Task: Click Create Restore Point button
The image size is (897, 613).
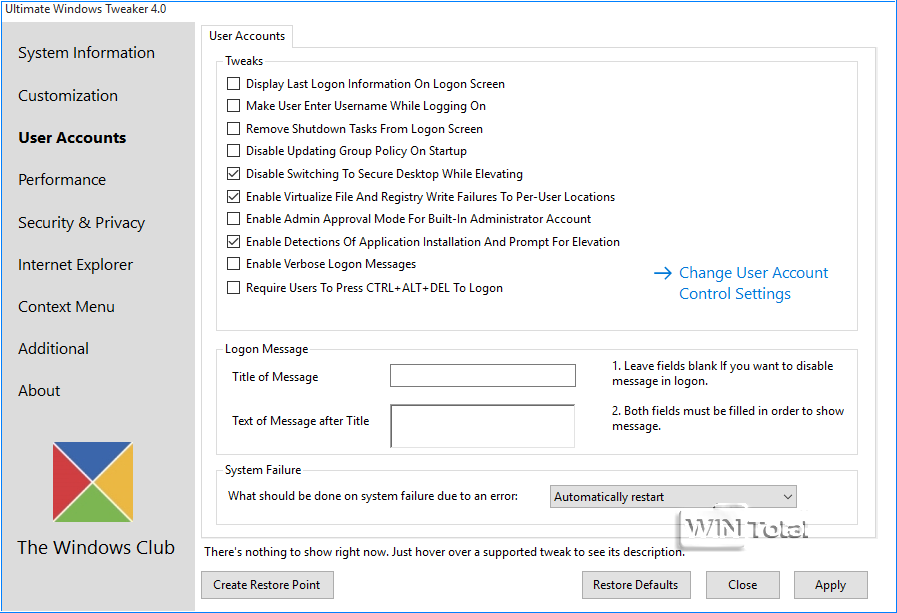Action: tap(267, 585)
